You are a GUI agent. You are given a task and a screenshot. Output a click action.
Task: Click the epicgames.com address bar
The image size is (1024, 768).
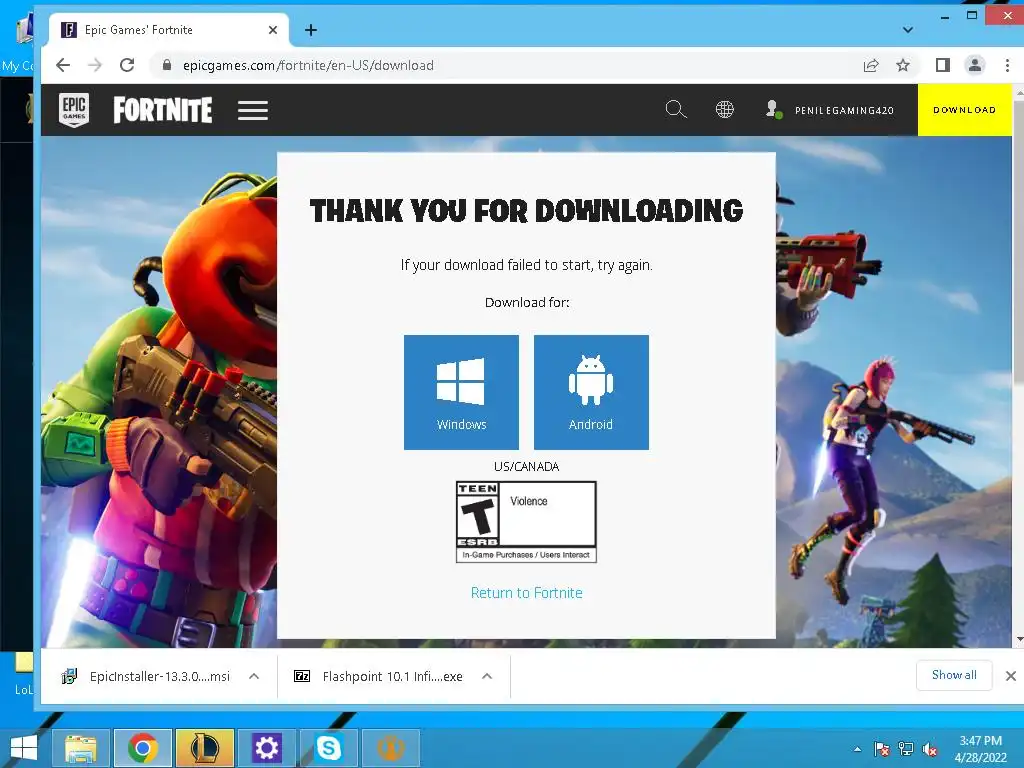[509, 65]
